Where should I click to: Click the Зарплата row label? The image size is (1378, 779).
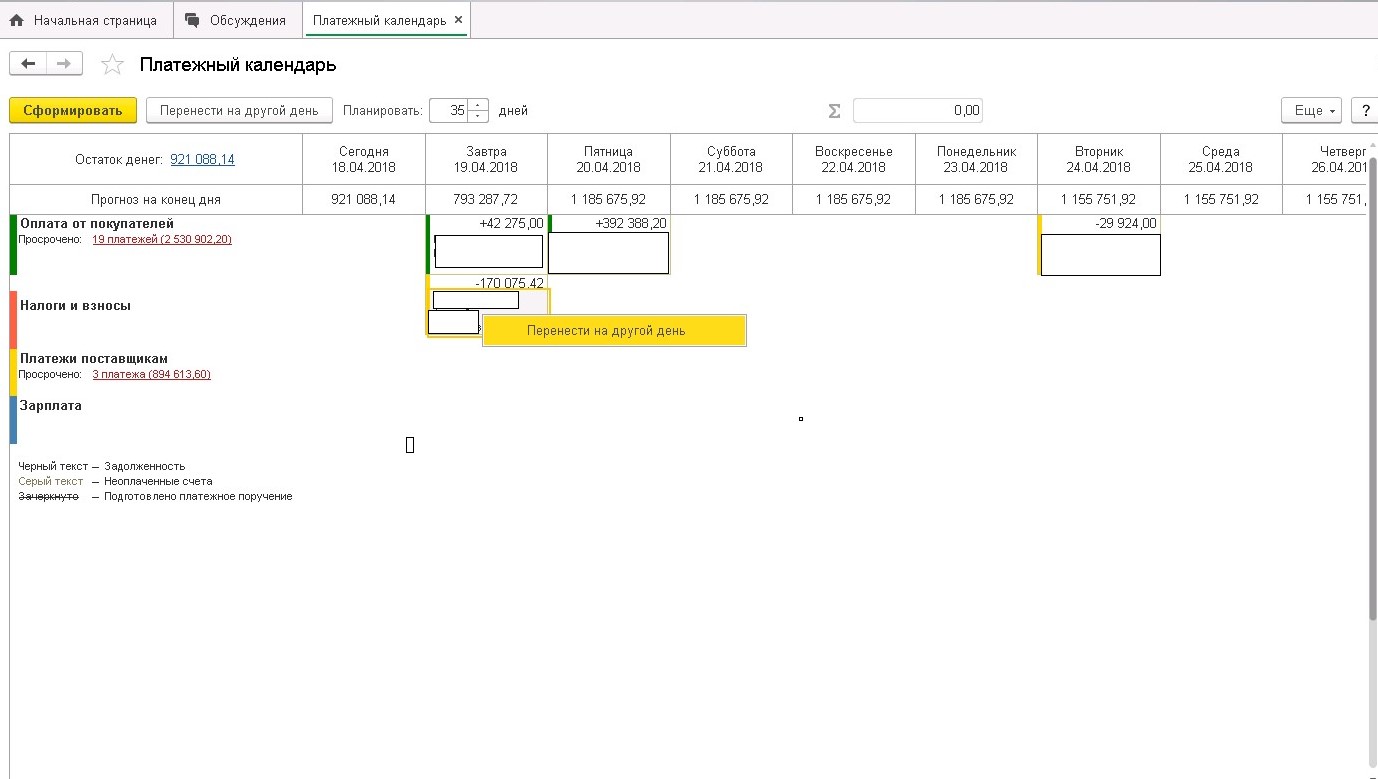(x=51, y=406)
